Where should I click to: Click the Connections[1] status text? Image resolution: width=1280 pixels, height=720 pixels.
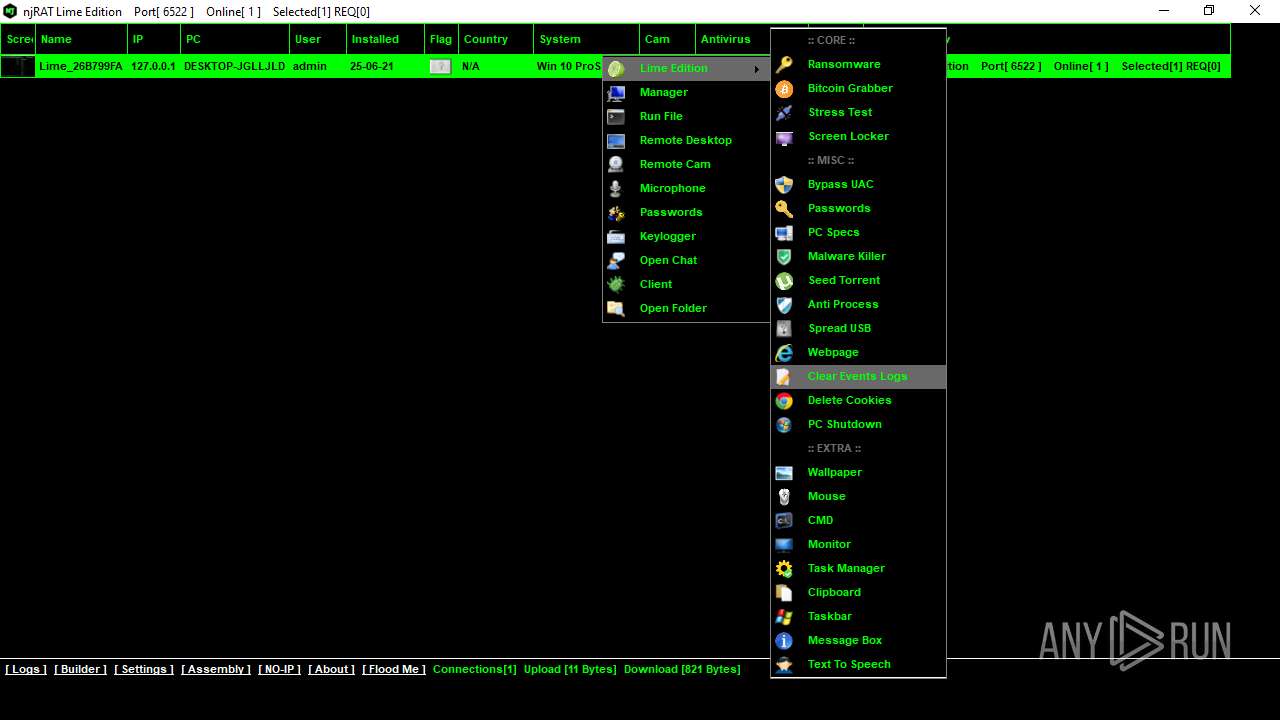pos(475,669)
